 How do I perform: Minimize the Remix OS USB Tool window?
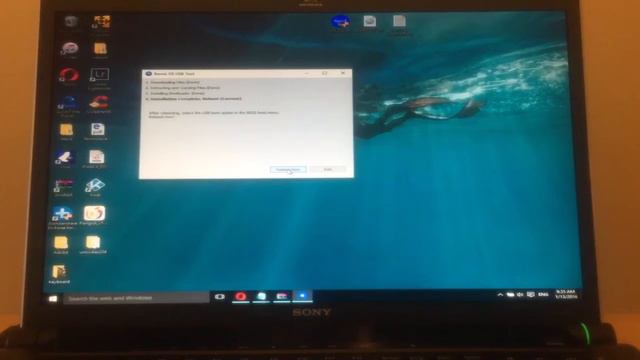[x=307, y=73]
